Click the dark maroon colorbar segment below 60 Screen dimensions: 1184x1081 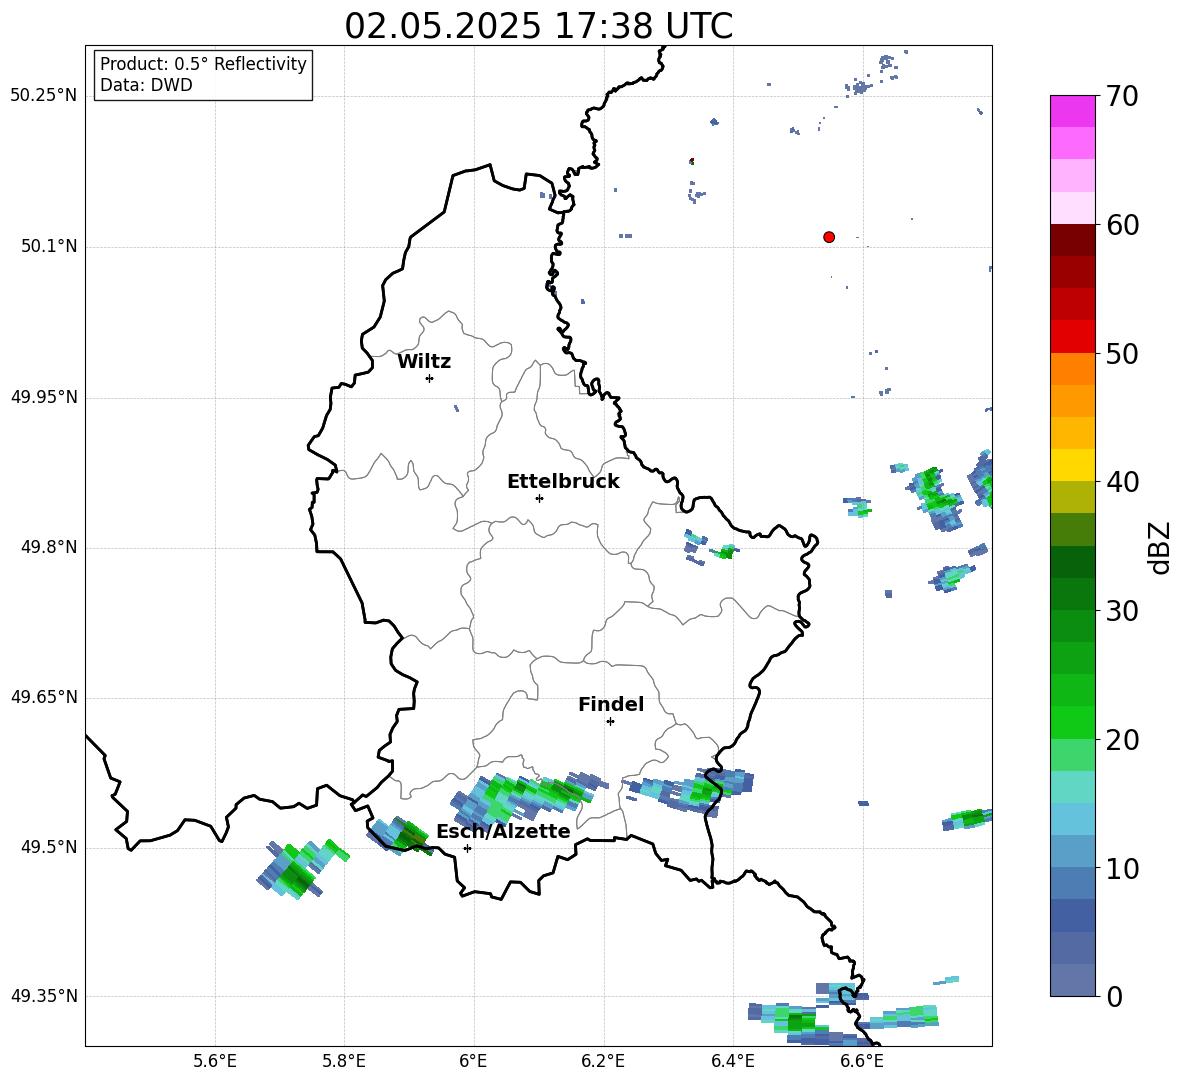[1072, 241]
